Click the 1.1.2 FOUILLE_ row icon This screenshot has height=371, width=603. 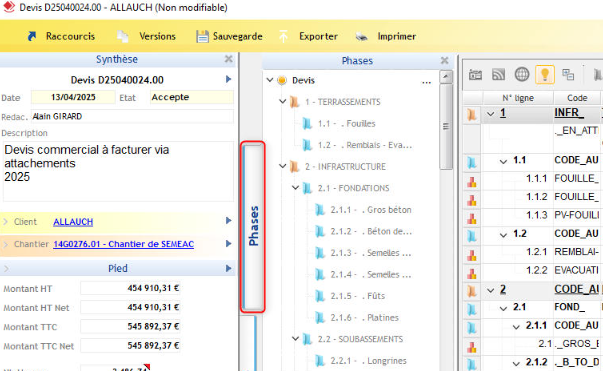(x=472, y=200)
